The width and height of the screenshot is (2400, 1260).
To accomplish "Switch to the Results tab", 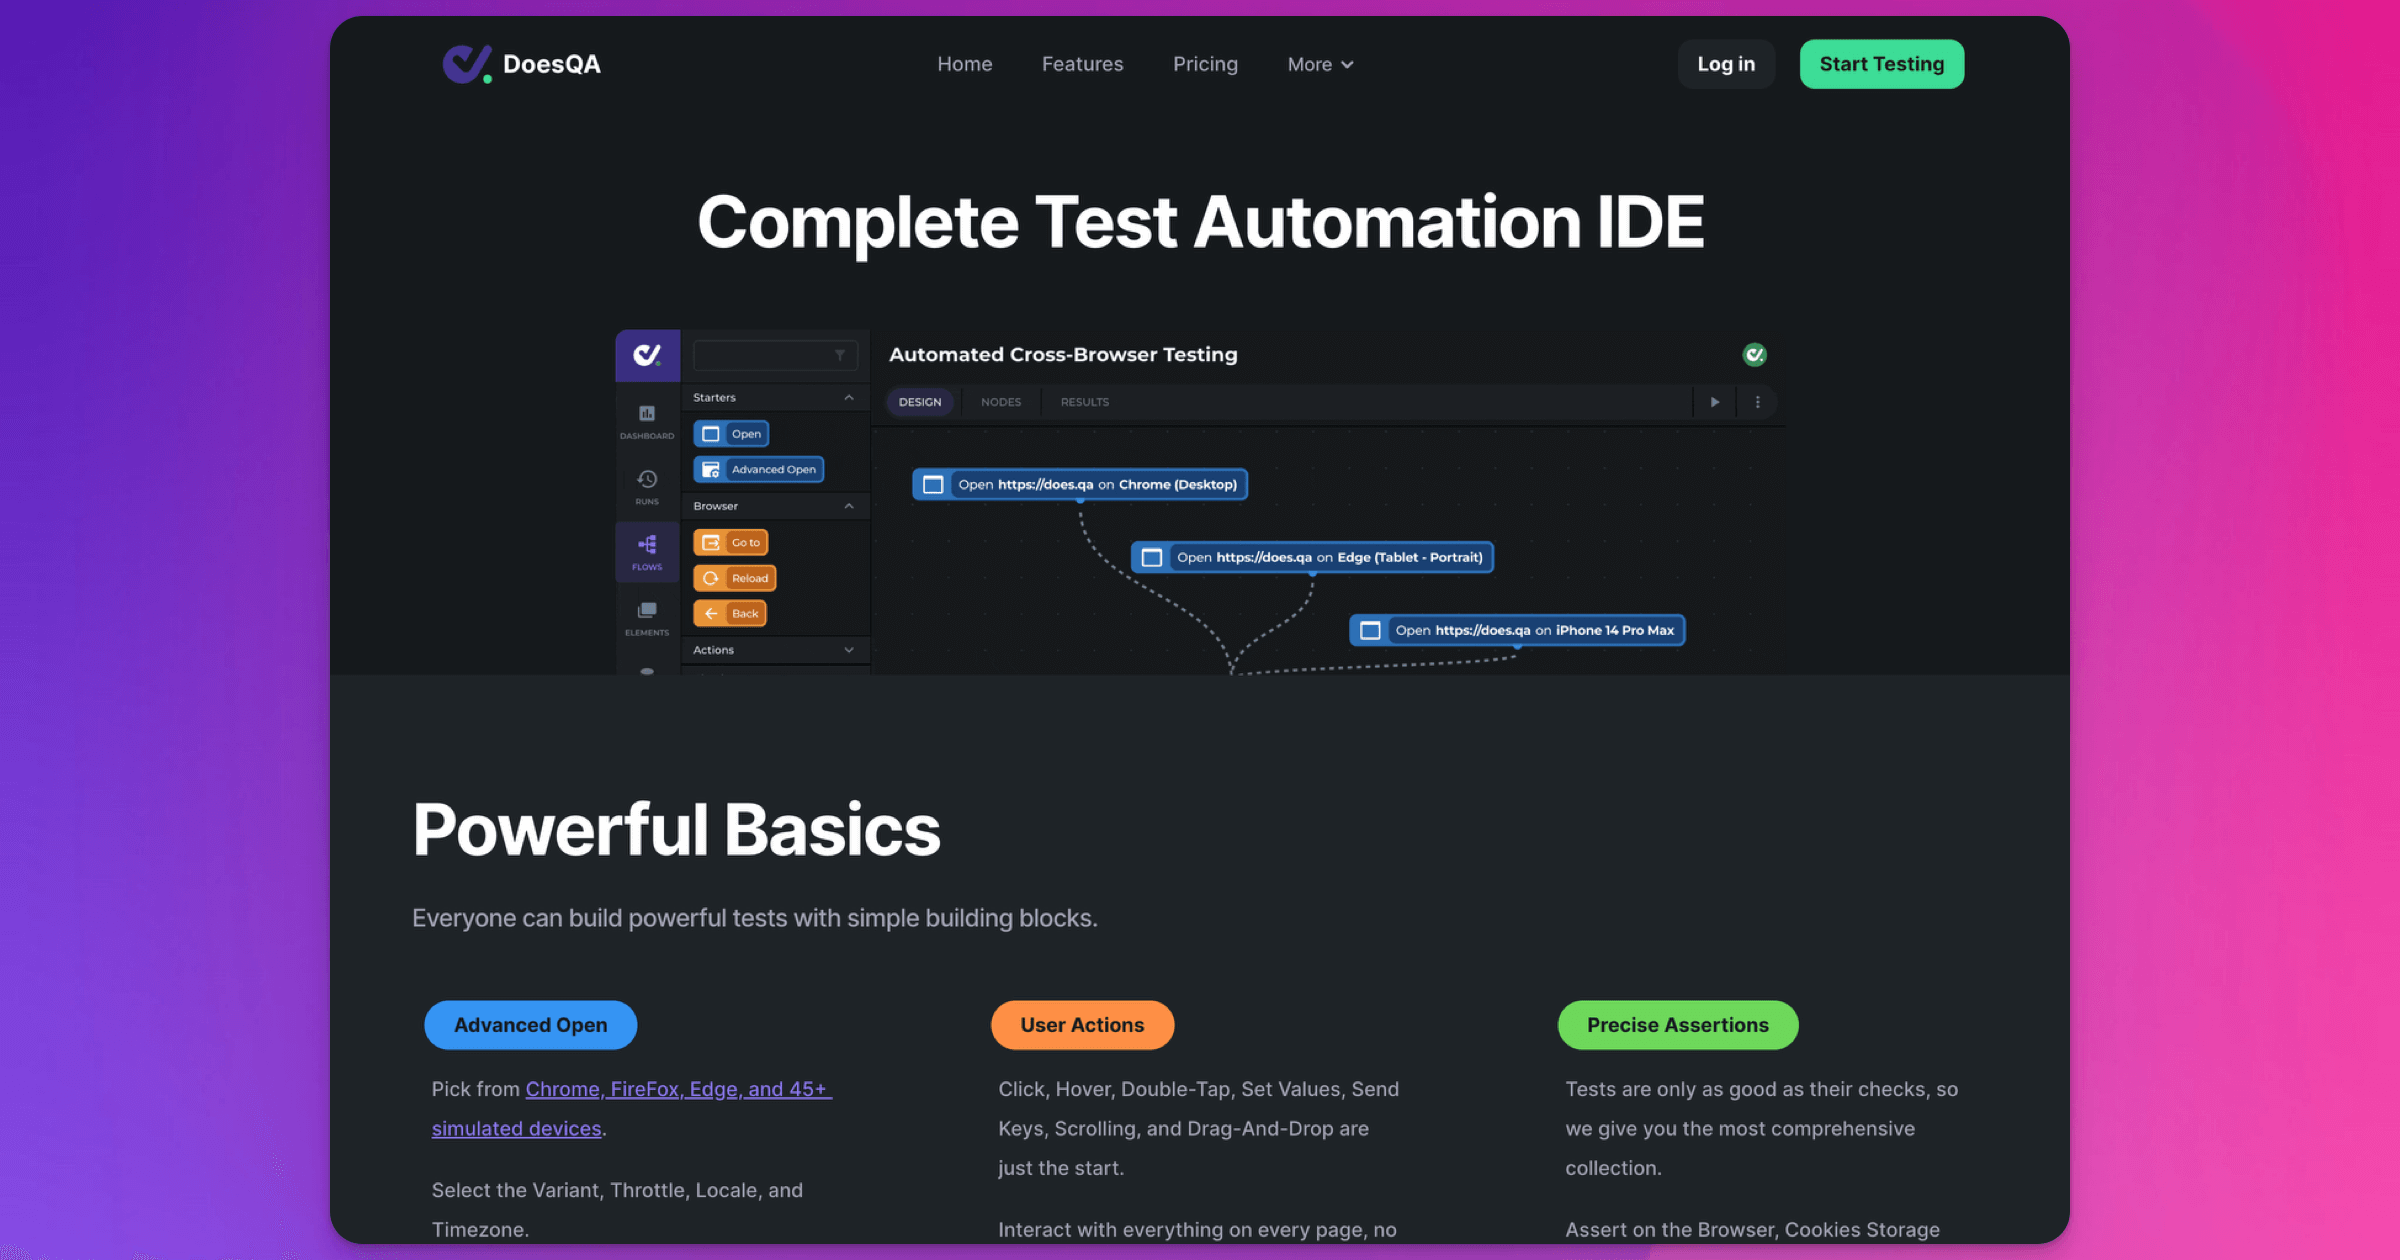I will point(1085,402).
